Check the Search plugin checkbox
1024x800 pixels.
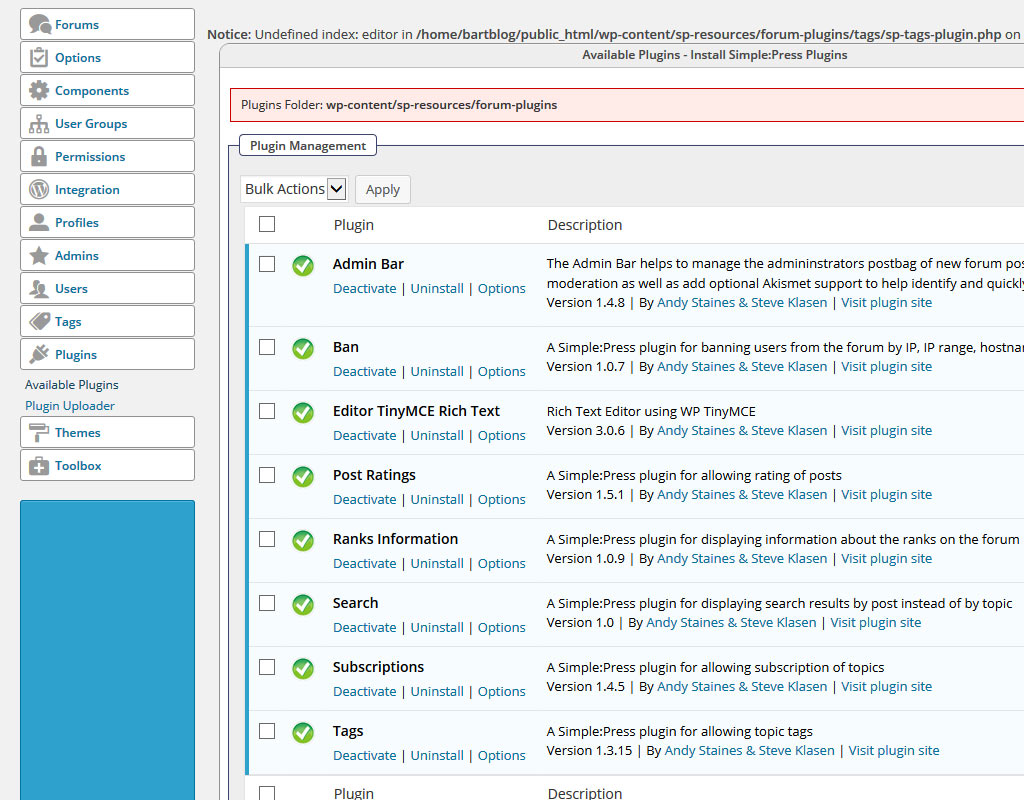click(267, 603)
